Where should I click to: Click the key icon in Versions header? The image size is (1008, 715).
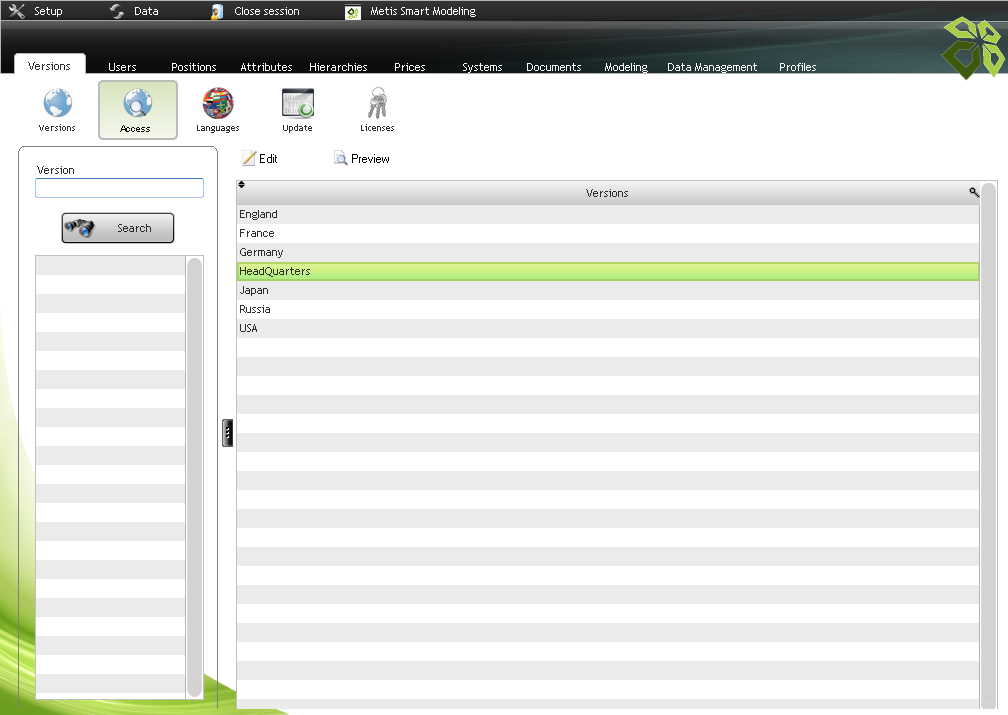[x=973, y=192]
